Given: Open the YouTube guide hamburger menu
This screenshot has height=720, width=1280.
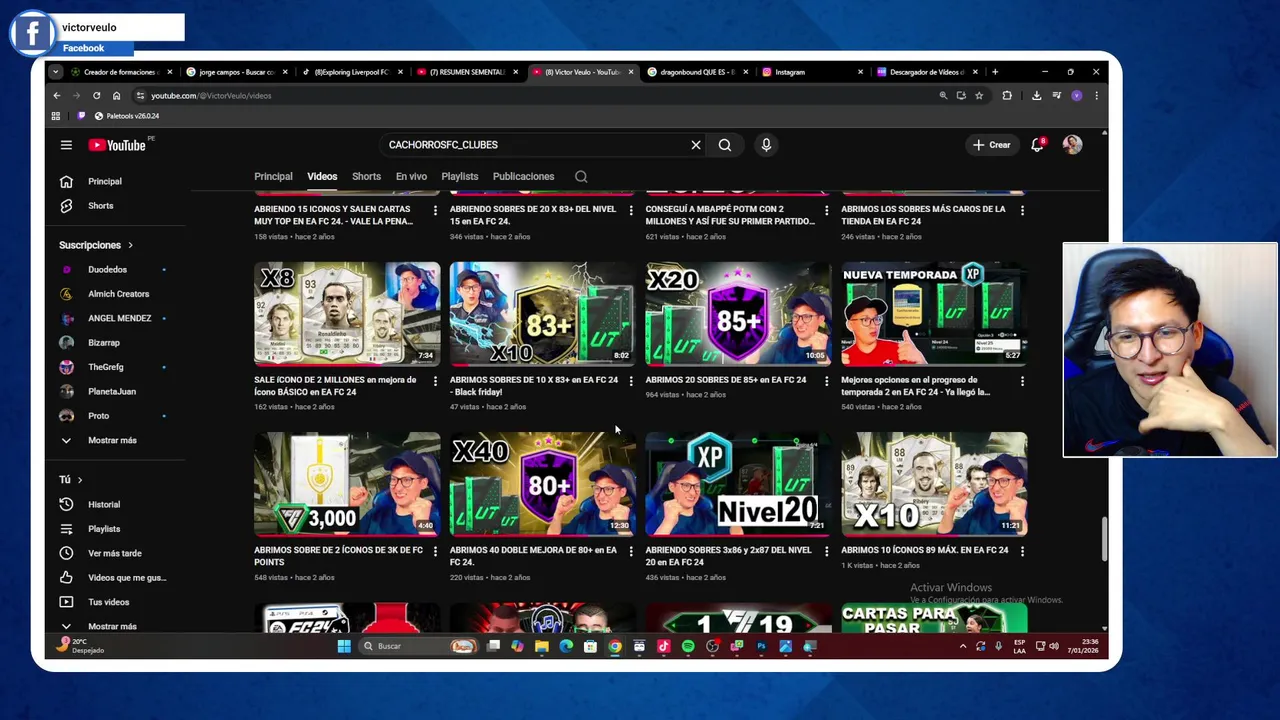Looking at the screenshot, I should tap(66, 145).
